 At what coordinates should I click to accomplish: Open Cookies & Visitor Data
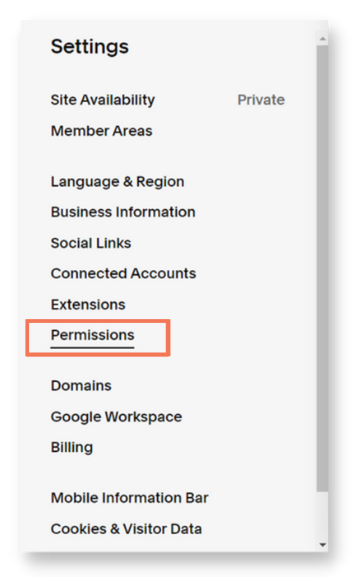coord(126,529)
